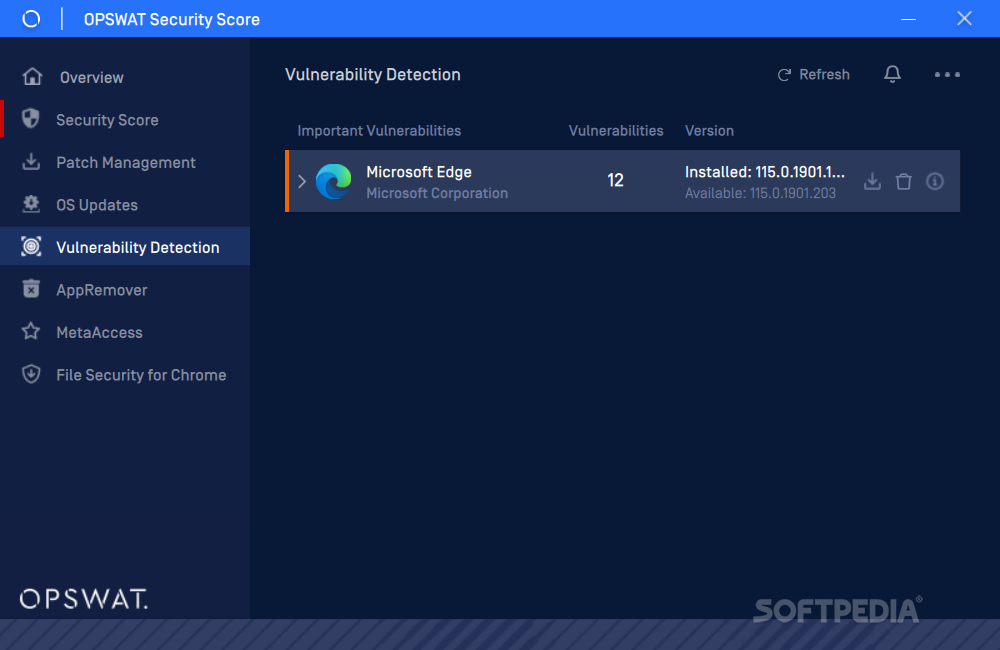The image size is (1000, 650).
Task: Open the Security Score menu item
Action: 125,120
